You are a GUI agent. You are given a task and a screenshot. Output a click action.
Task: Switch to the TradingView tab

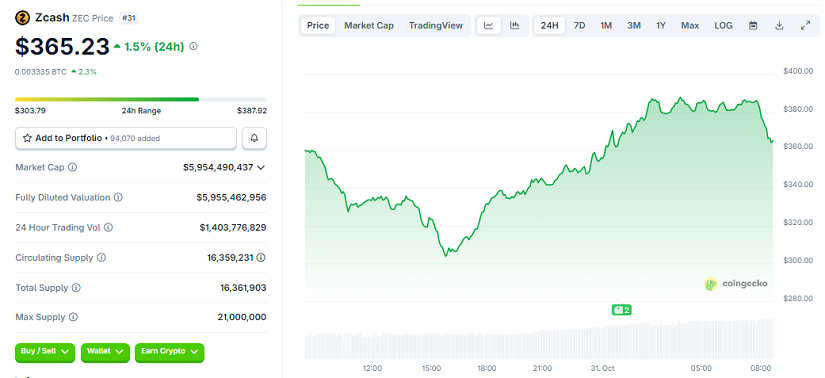pyautogui.click(x=436, y=25)
